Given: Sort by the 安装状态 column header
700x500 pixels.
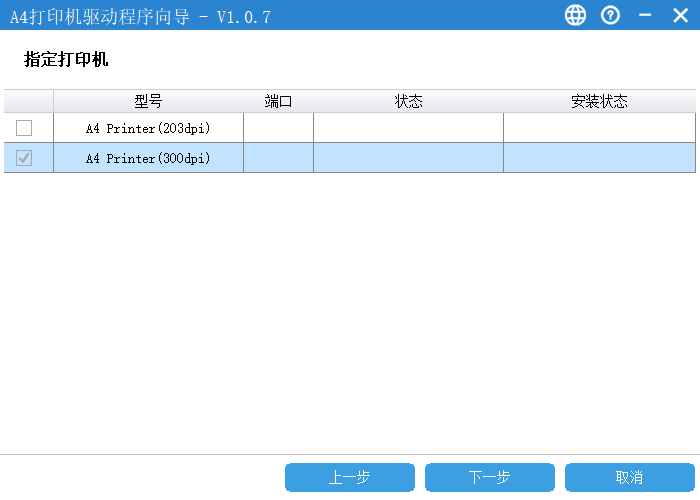Looking at the screenshot, I should click(600, 101).
